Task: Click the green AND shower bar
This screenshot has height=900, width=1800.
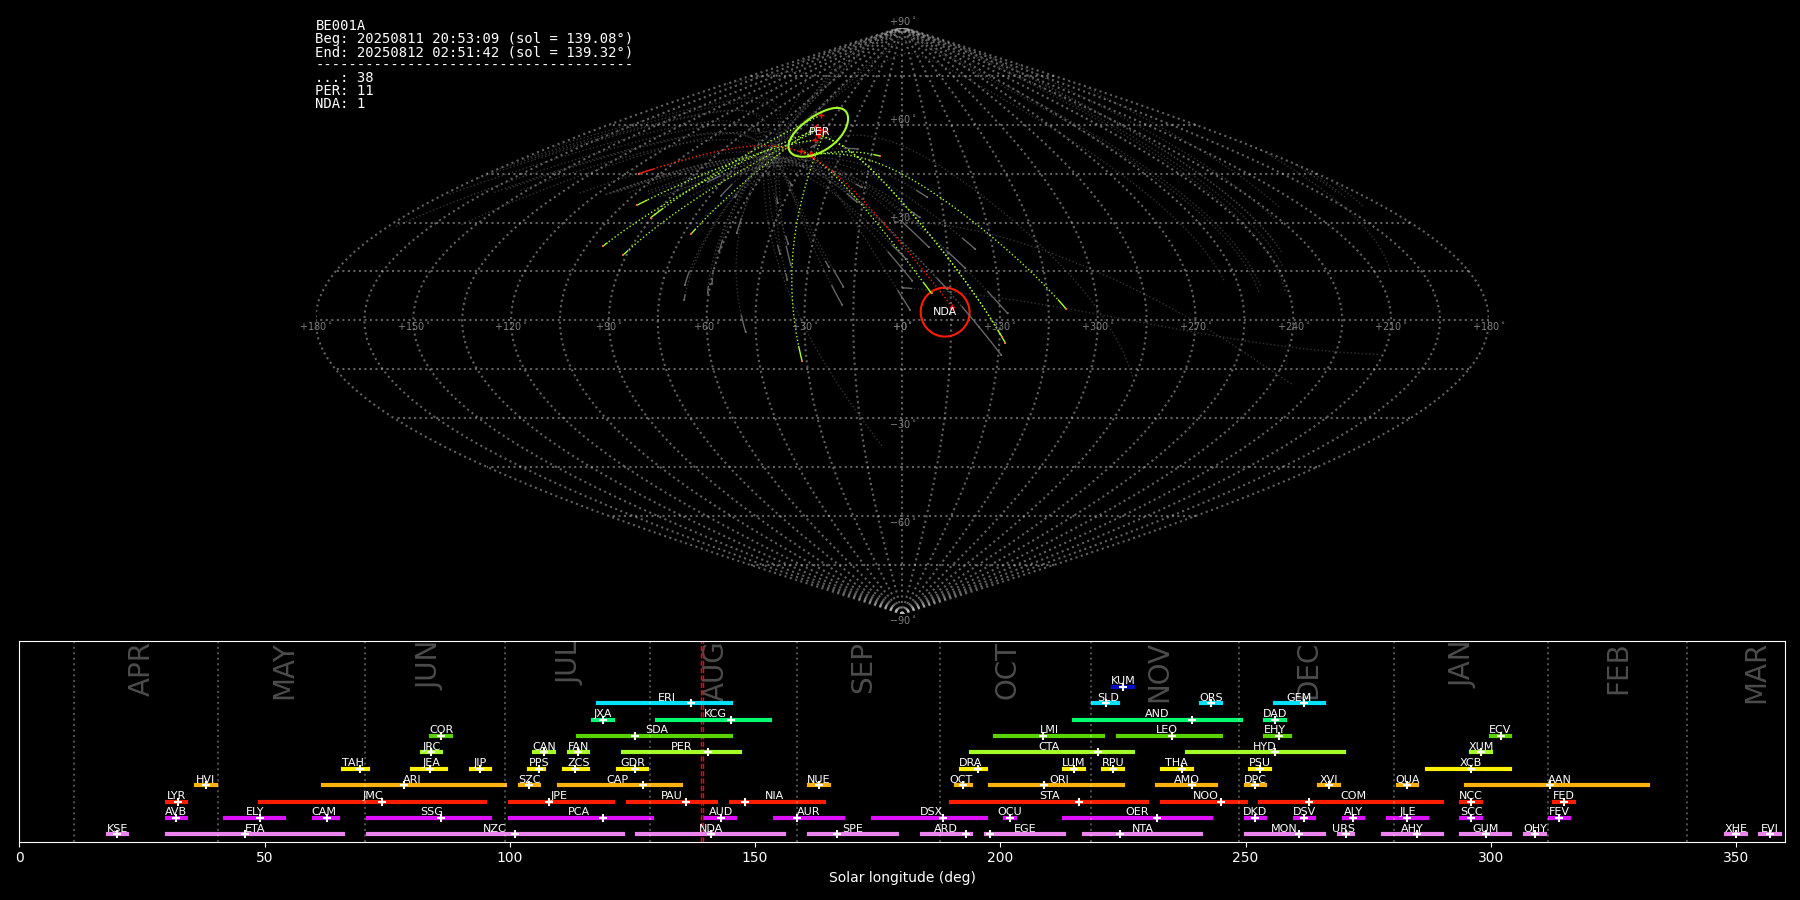Action: [x=1157, y=719]
